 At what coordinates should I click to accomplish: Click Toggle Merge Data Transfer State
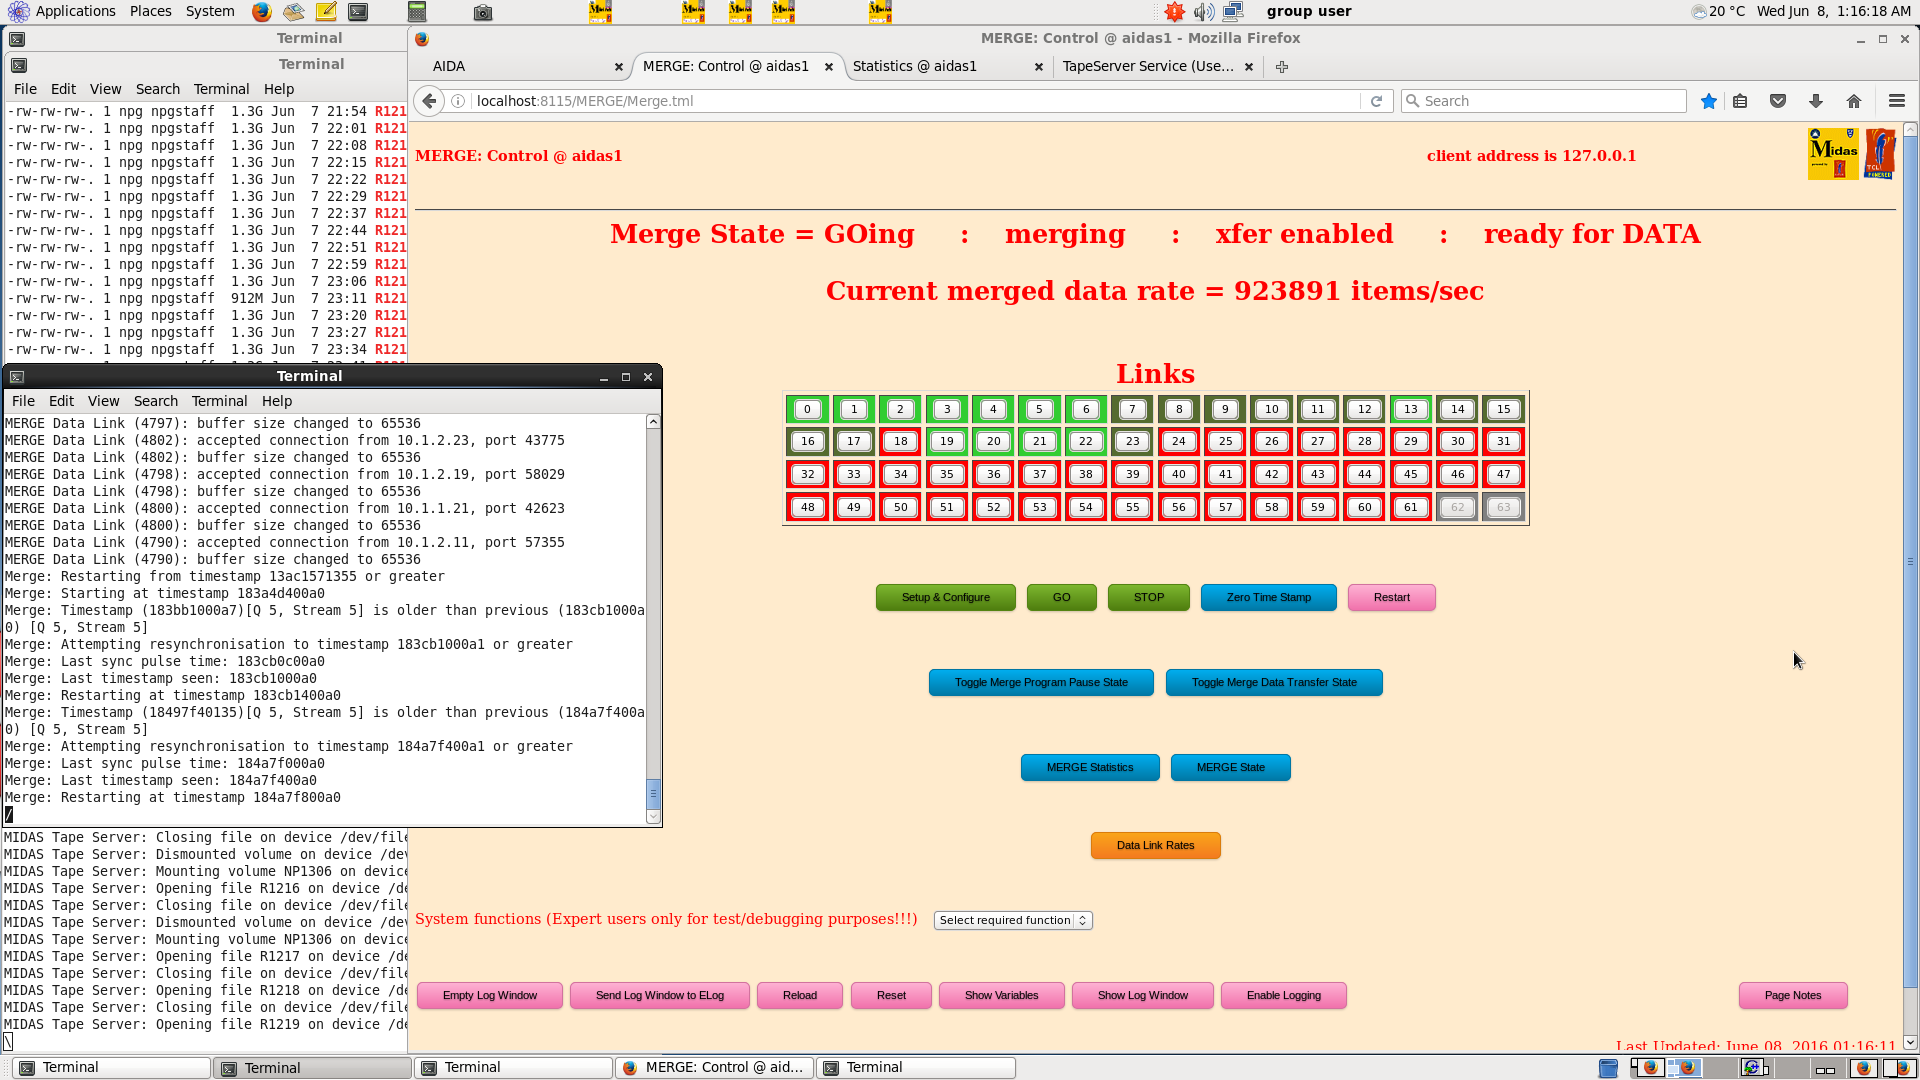click(x=1274, y=682)
